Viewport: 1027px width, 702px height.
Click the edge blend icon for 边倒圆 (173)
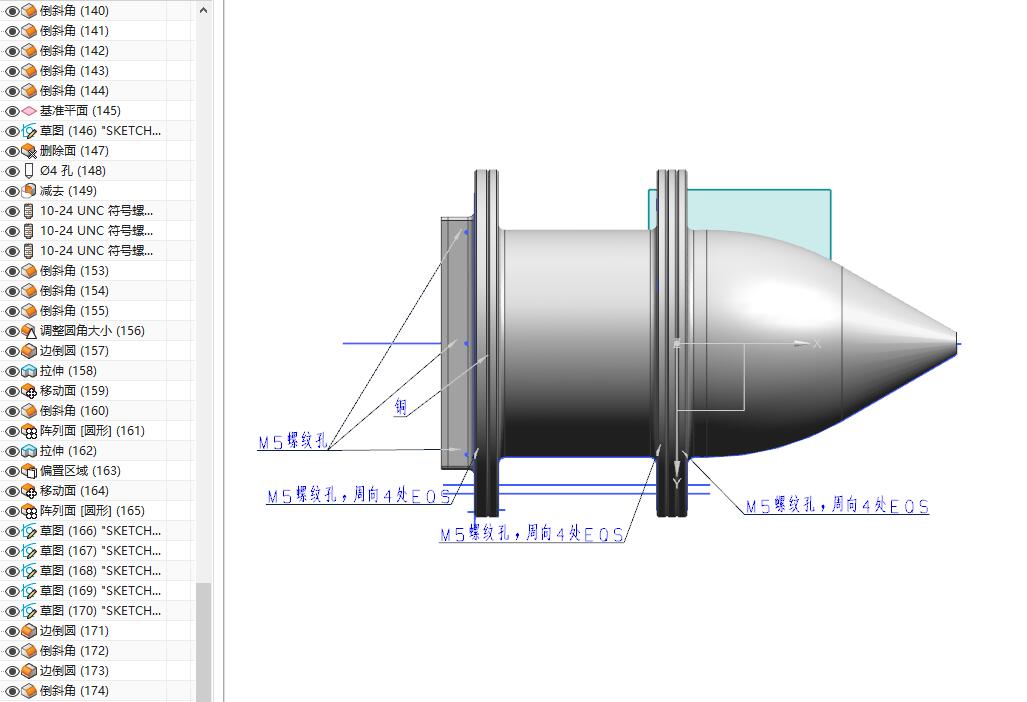(x=29, y=671)
